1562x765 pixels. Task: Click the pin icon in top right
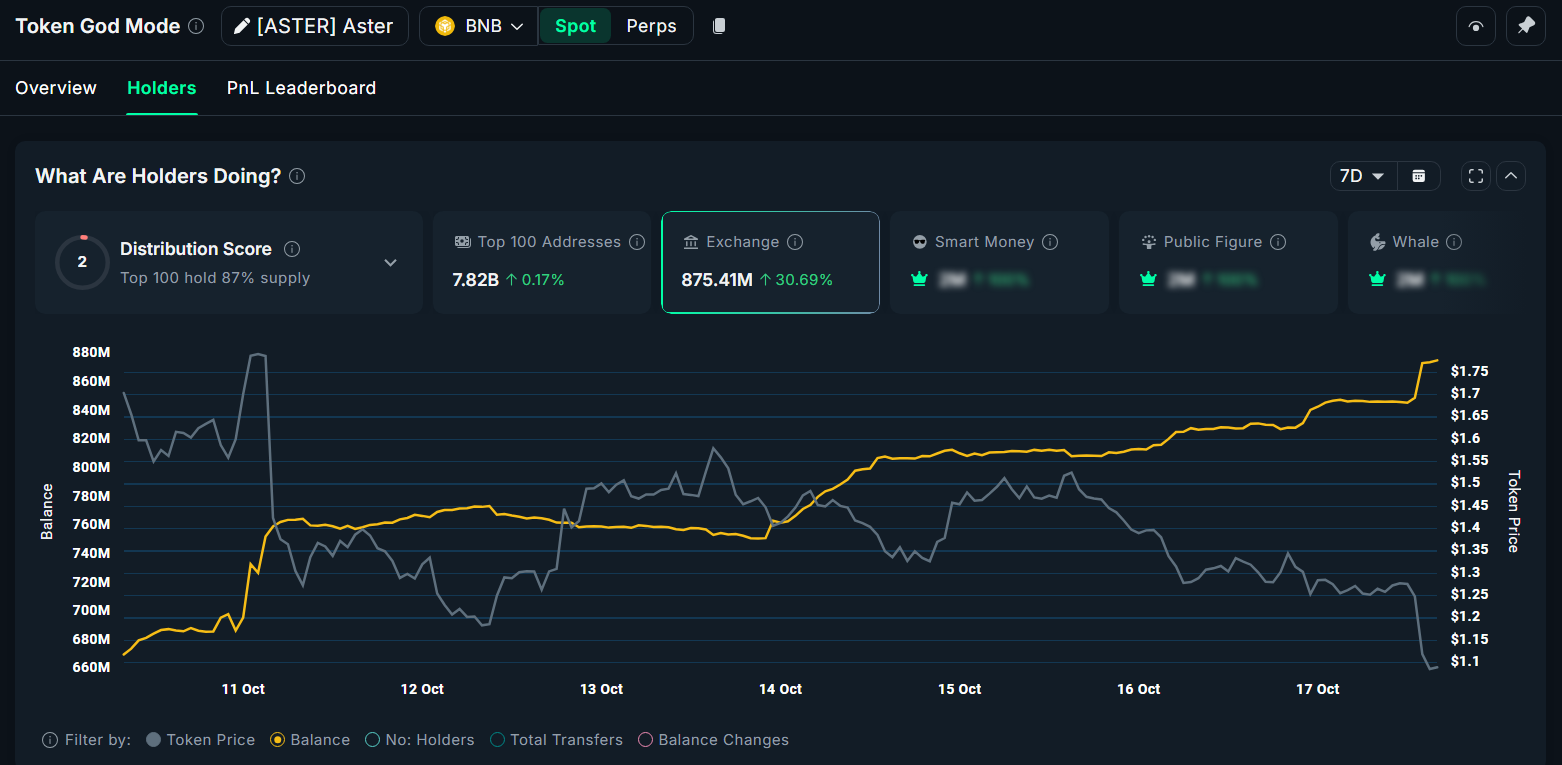point(1525,26)
